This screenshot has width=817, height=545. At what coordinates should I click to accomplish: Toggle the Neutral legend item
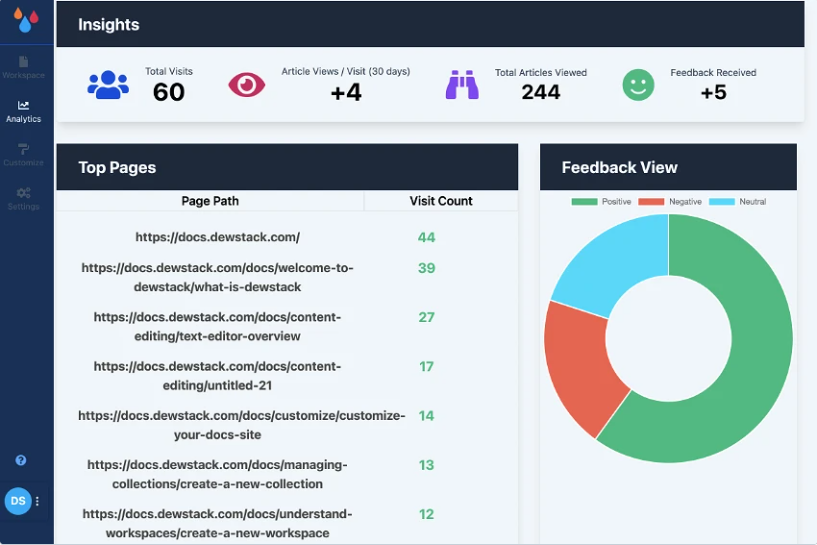[x=737, y=202]
